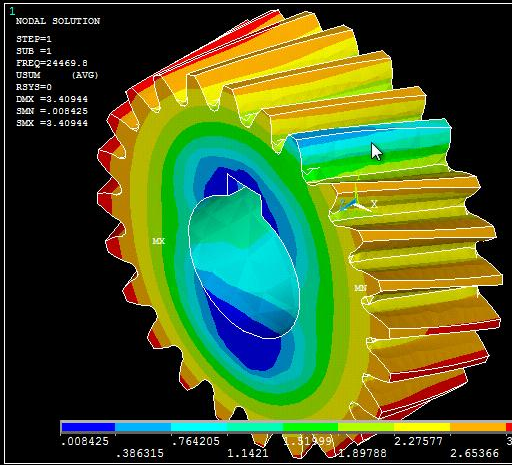Image resolution: width=512 pixels, height=465 pixels.
Task: Click the yellow-green legend swatch
Action: [366, 427]
